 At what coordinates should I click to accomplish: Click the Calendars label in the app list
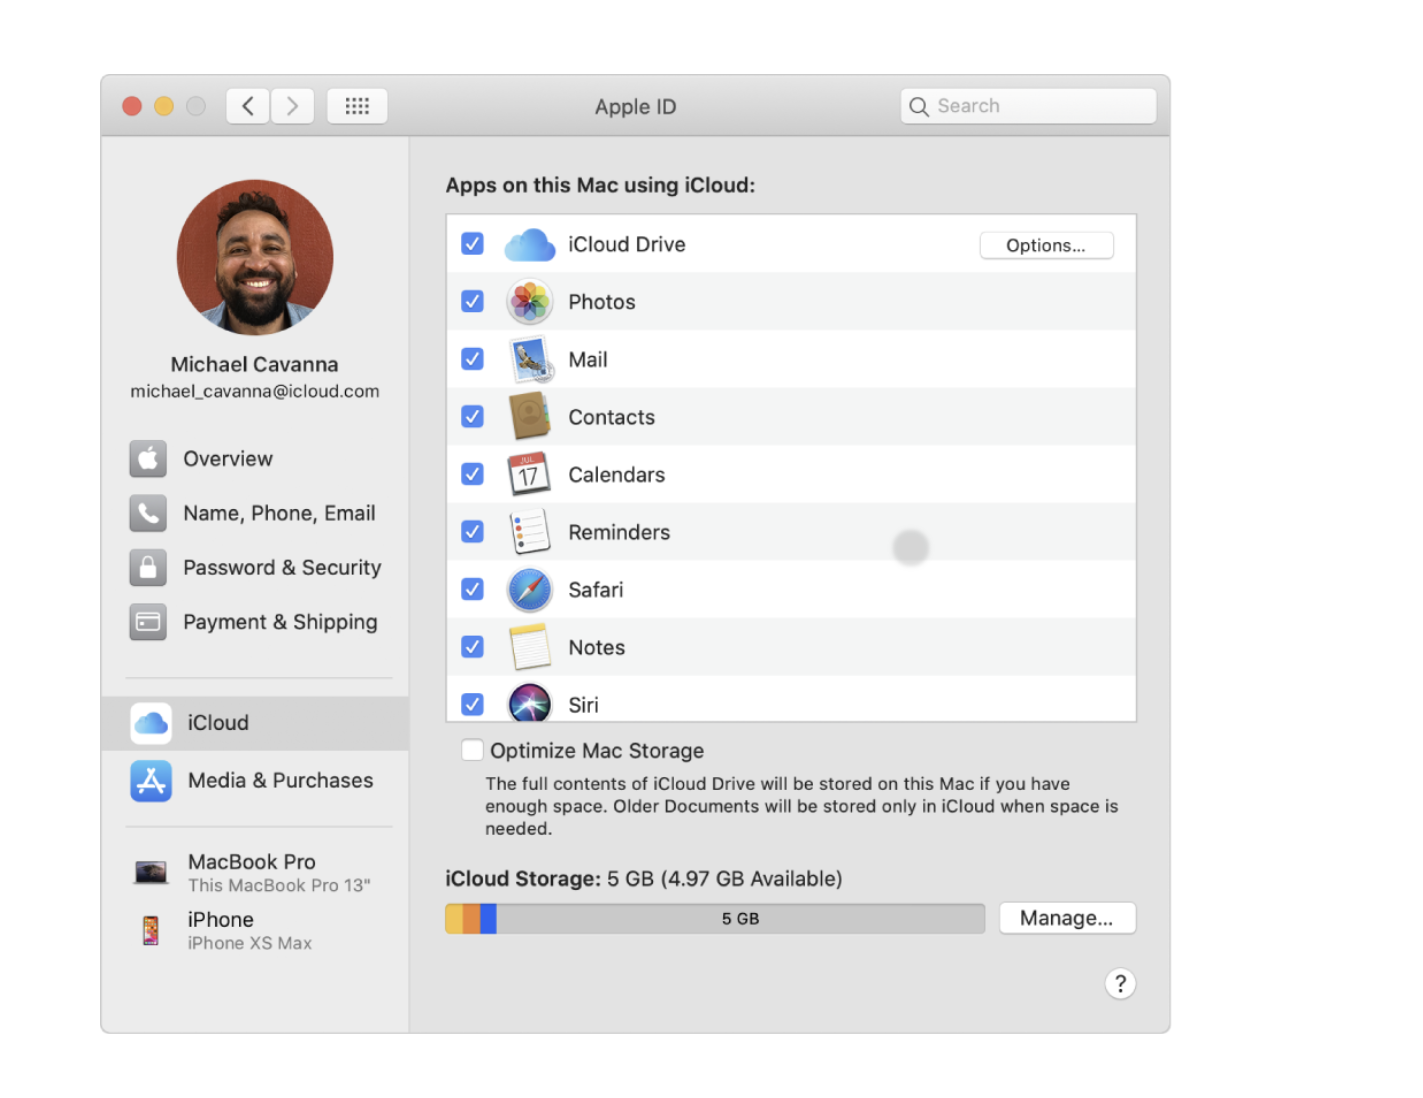point(617,475)
